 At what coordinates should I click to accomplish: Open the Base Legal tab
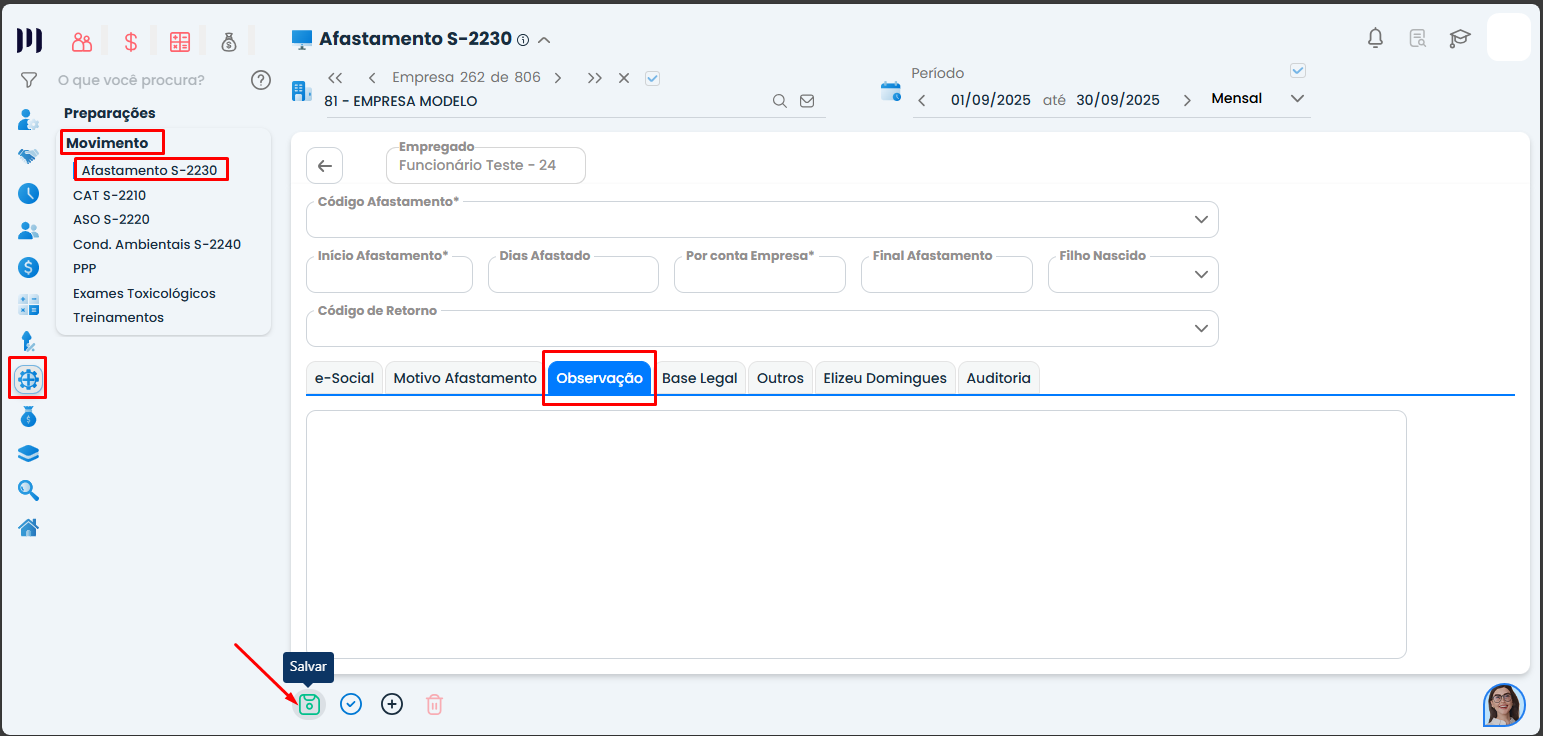point(699,378)
